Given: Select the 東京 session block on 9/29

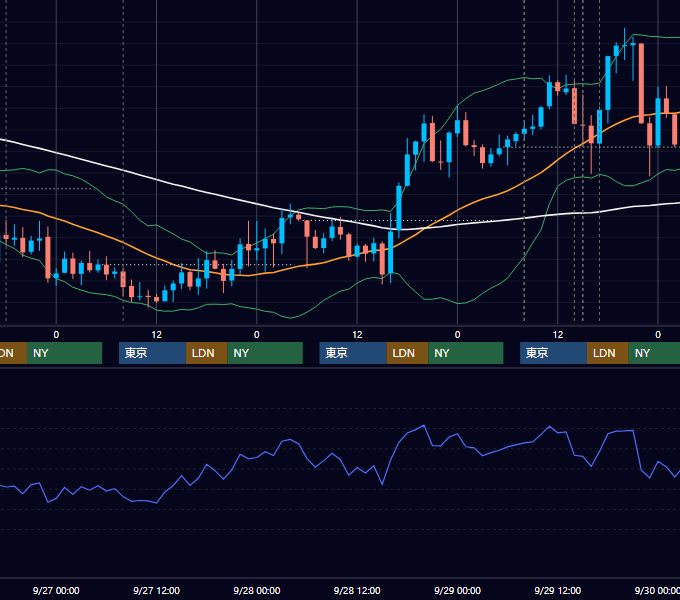Looking at the screenshot, I should pos(554,353).
